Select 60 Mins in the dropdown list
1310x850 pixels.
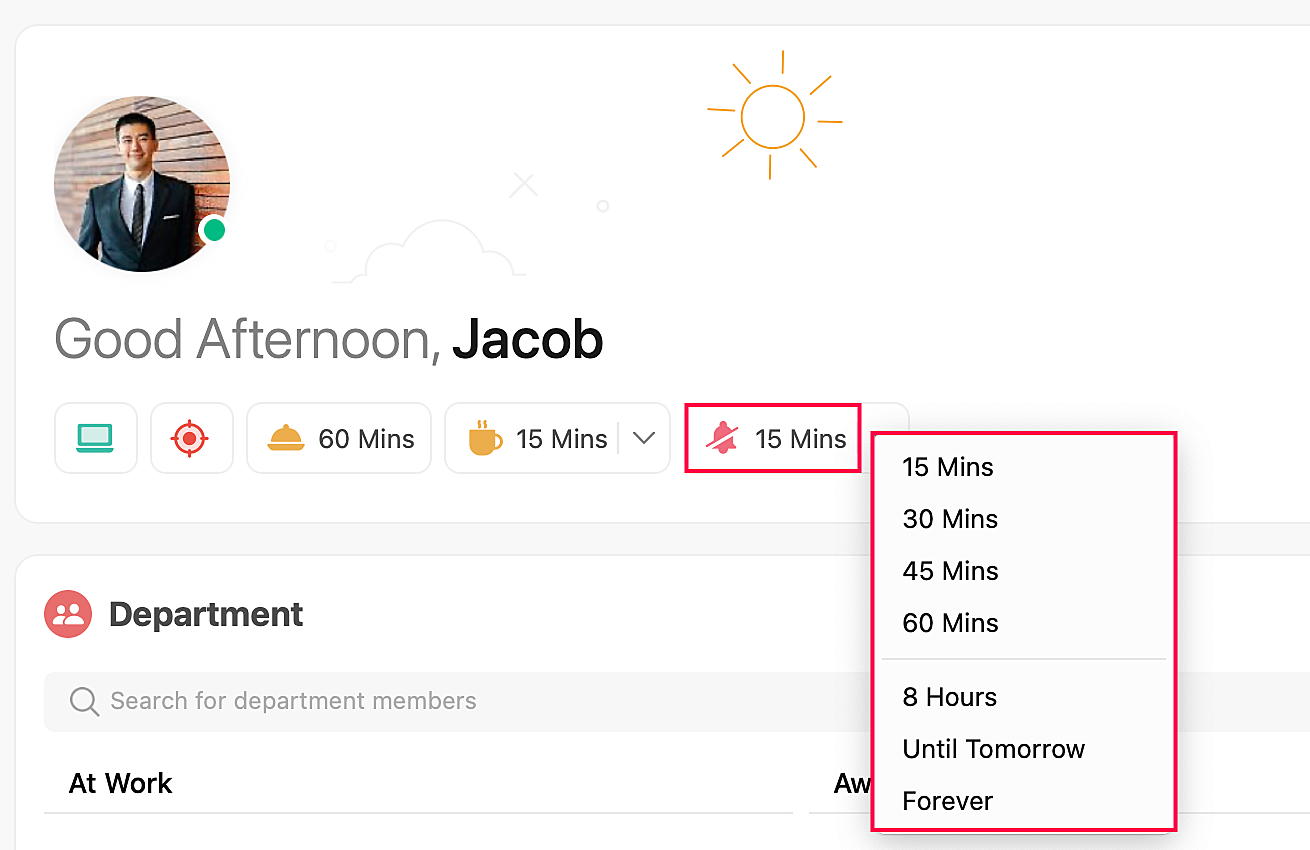pos(949,623)
